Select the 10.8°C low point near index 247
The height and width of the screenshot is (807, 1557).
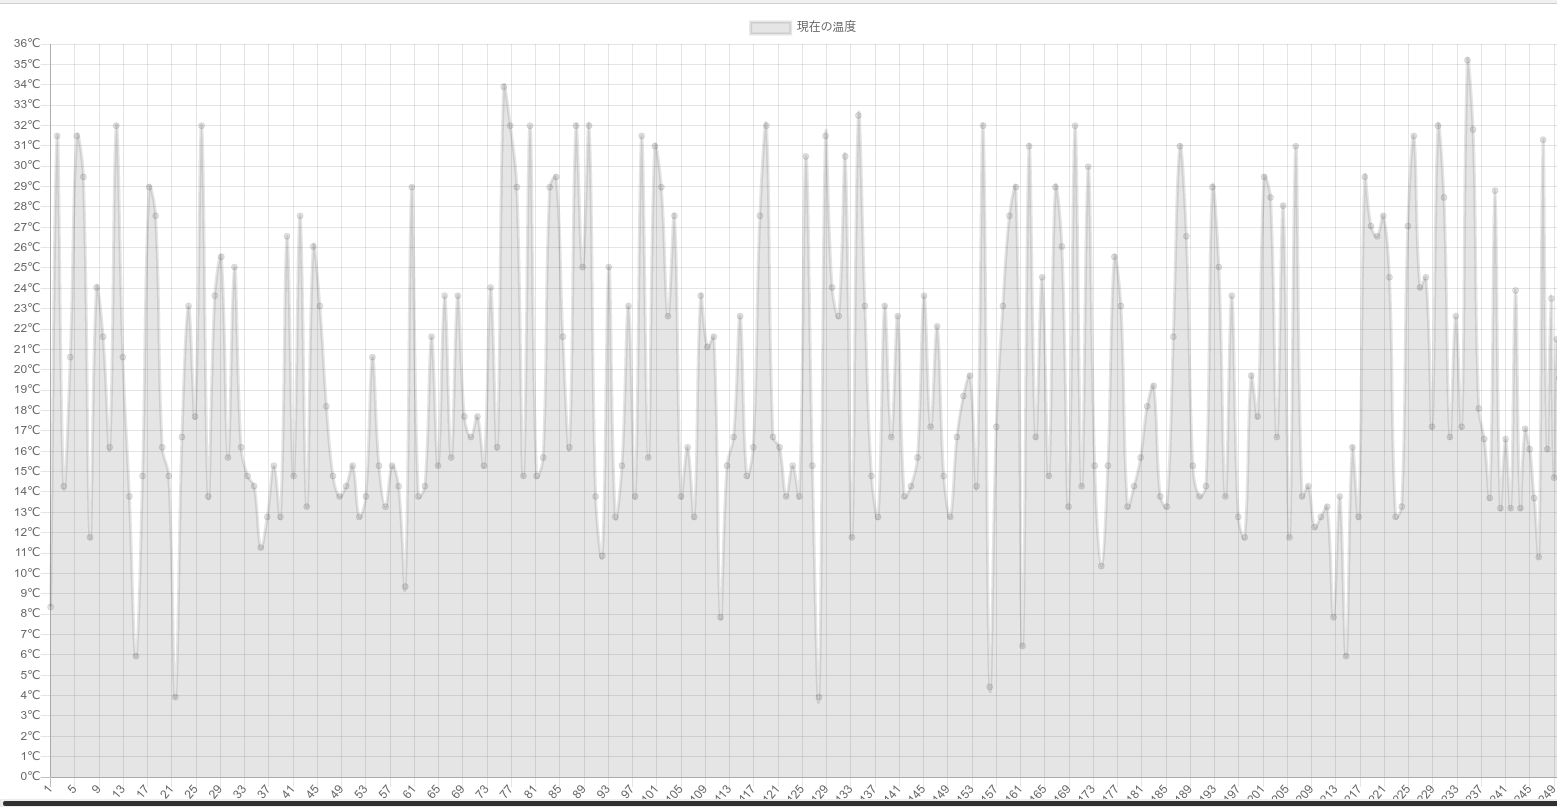pyautogui.click(x=1539, y=556)
